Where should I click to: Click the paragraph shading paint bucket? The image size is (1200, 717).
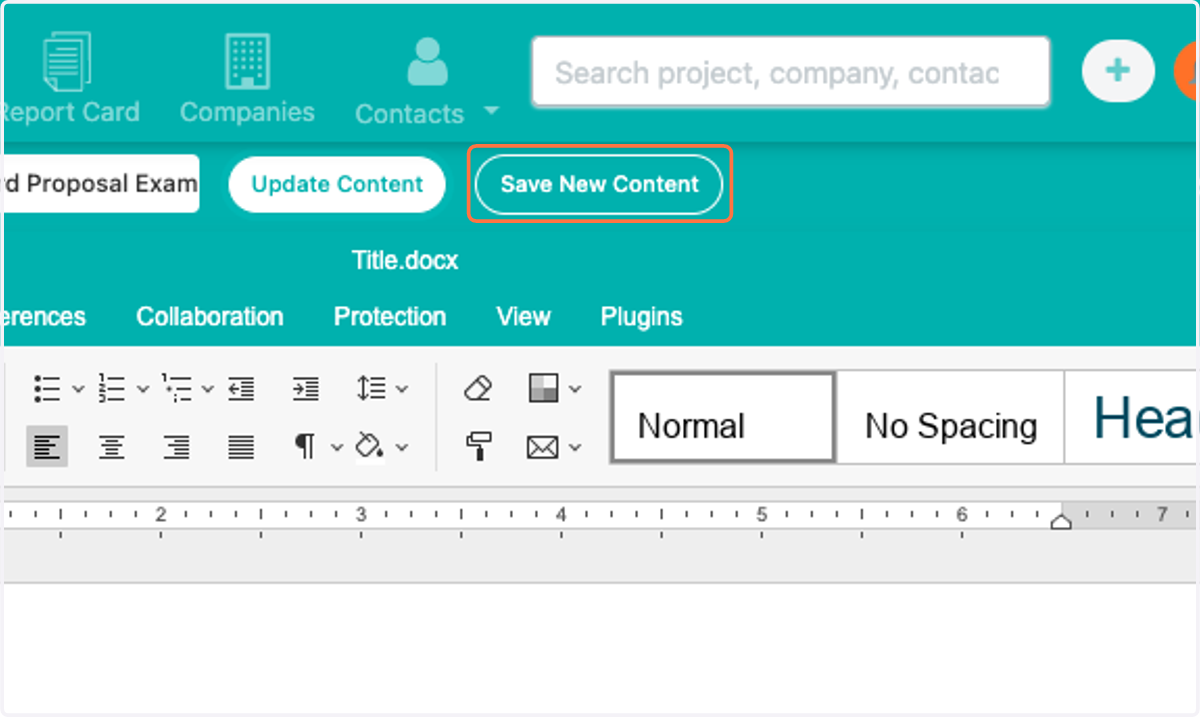pos(371,447)
